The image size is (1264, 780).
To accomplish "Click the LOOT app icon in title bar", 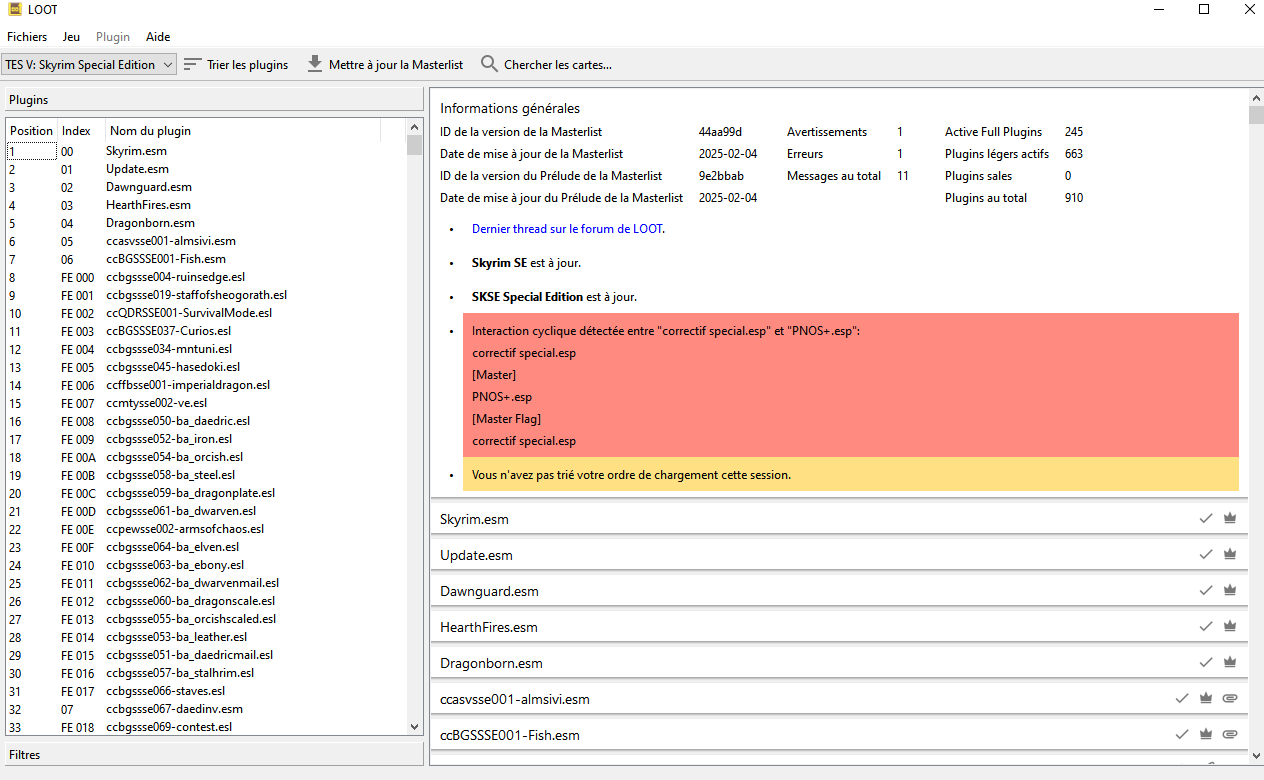I will pyautogui.click(x=15, y=10).
